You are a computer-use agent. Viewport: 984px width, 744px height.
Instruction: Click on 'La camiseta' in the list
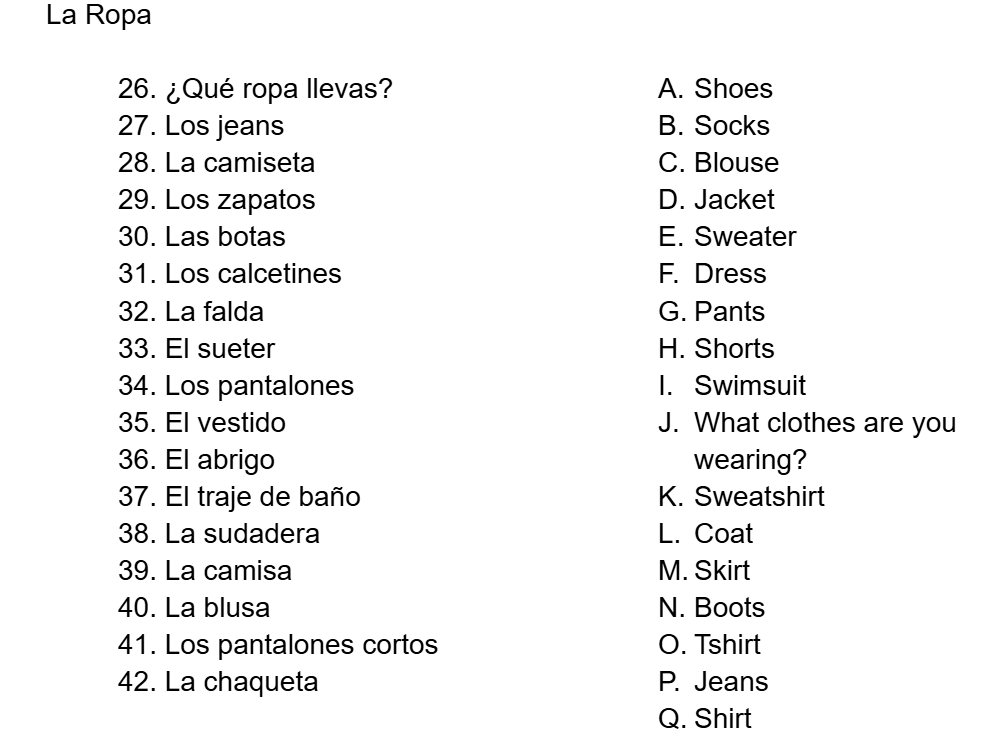coord(239,163)
